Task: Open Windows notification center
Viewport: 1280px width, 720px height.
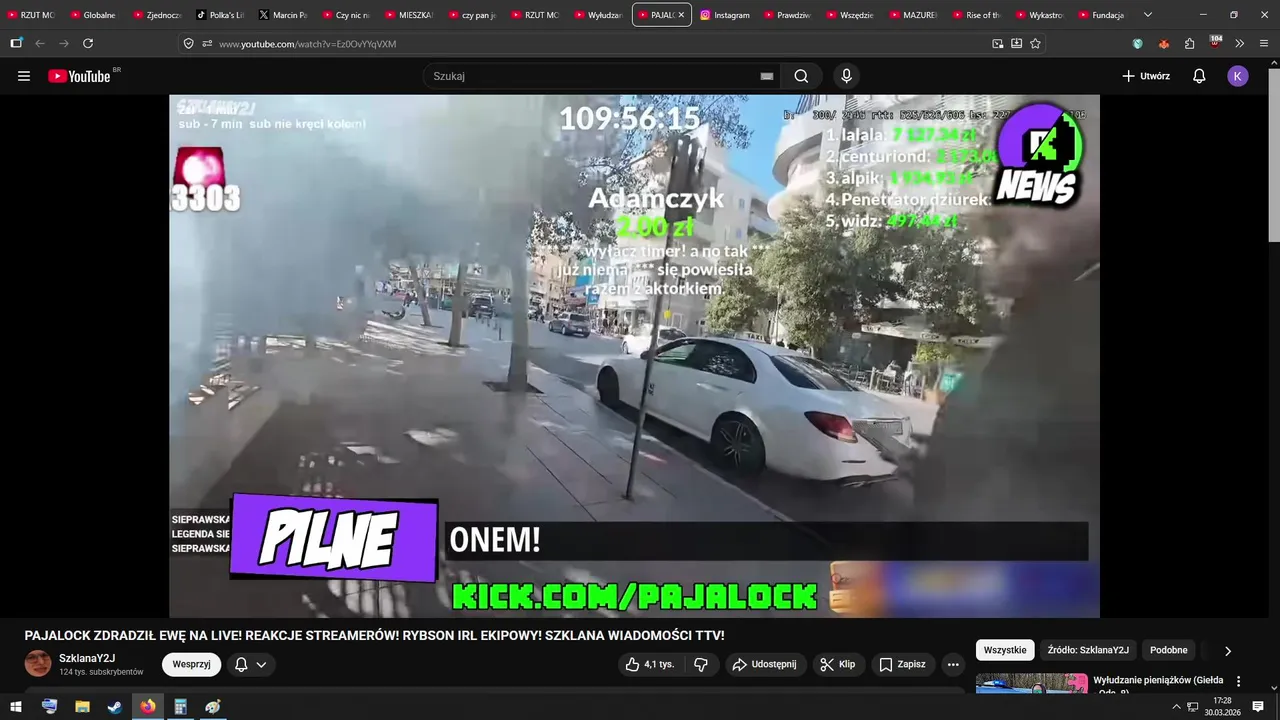Action: pyautogui.click(x=1258, y=707)
